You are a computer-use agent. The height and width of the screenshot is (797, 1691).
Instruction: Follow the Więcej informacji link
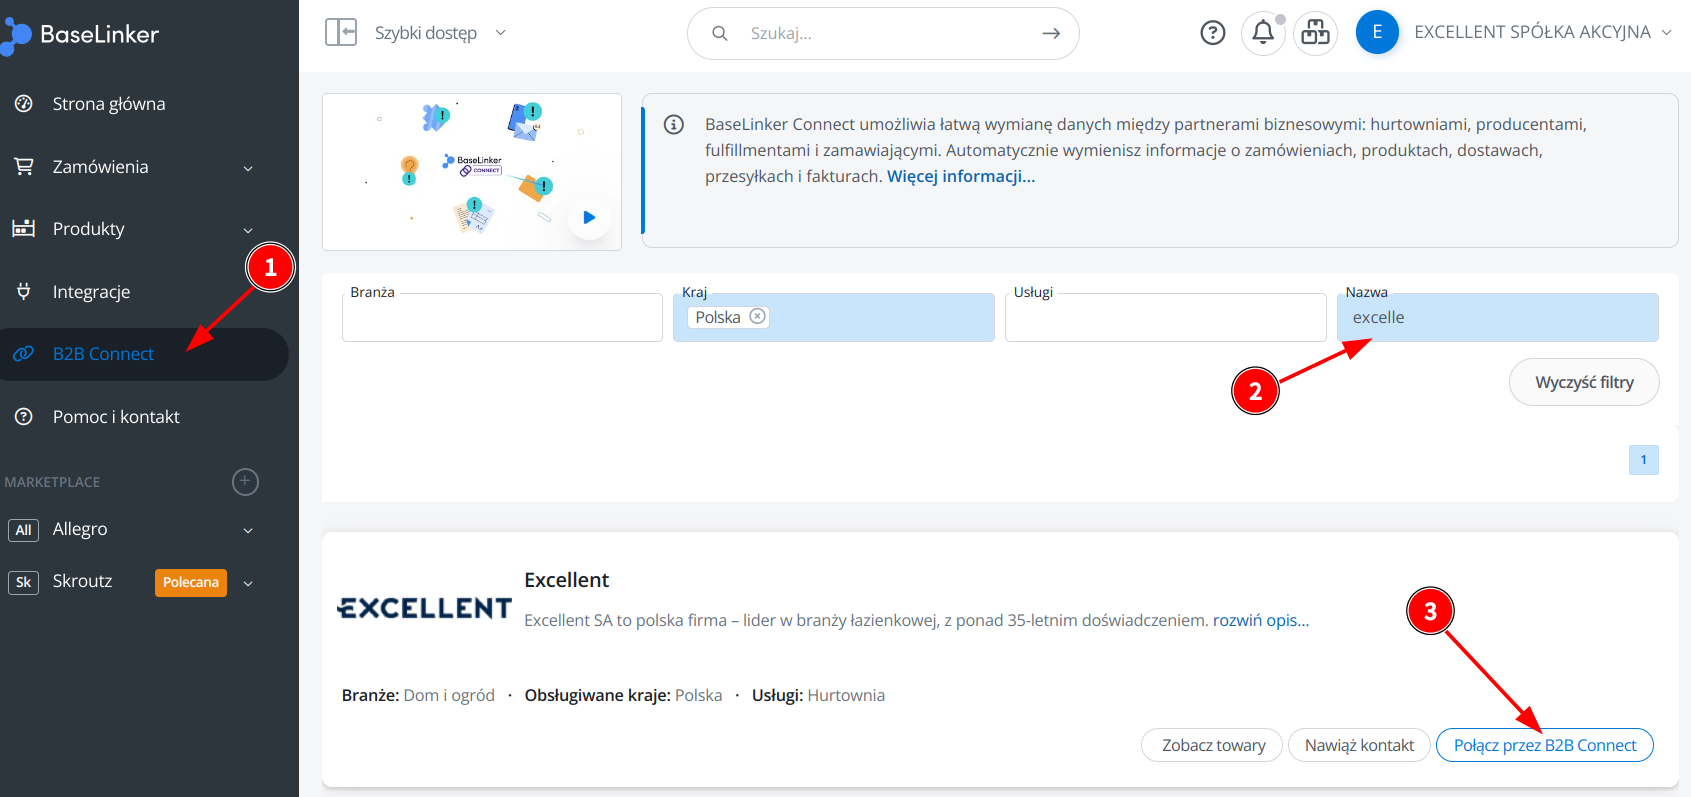pyautogui.click(x=960, y=176)
